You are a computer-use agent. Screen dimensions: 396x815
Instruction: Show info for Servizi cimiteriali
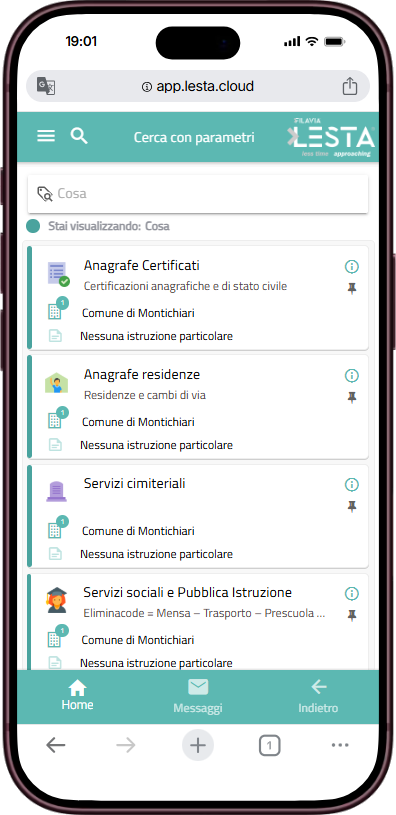click(x=352, y=484)
